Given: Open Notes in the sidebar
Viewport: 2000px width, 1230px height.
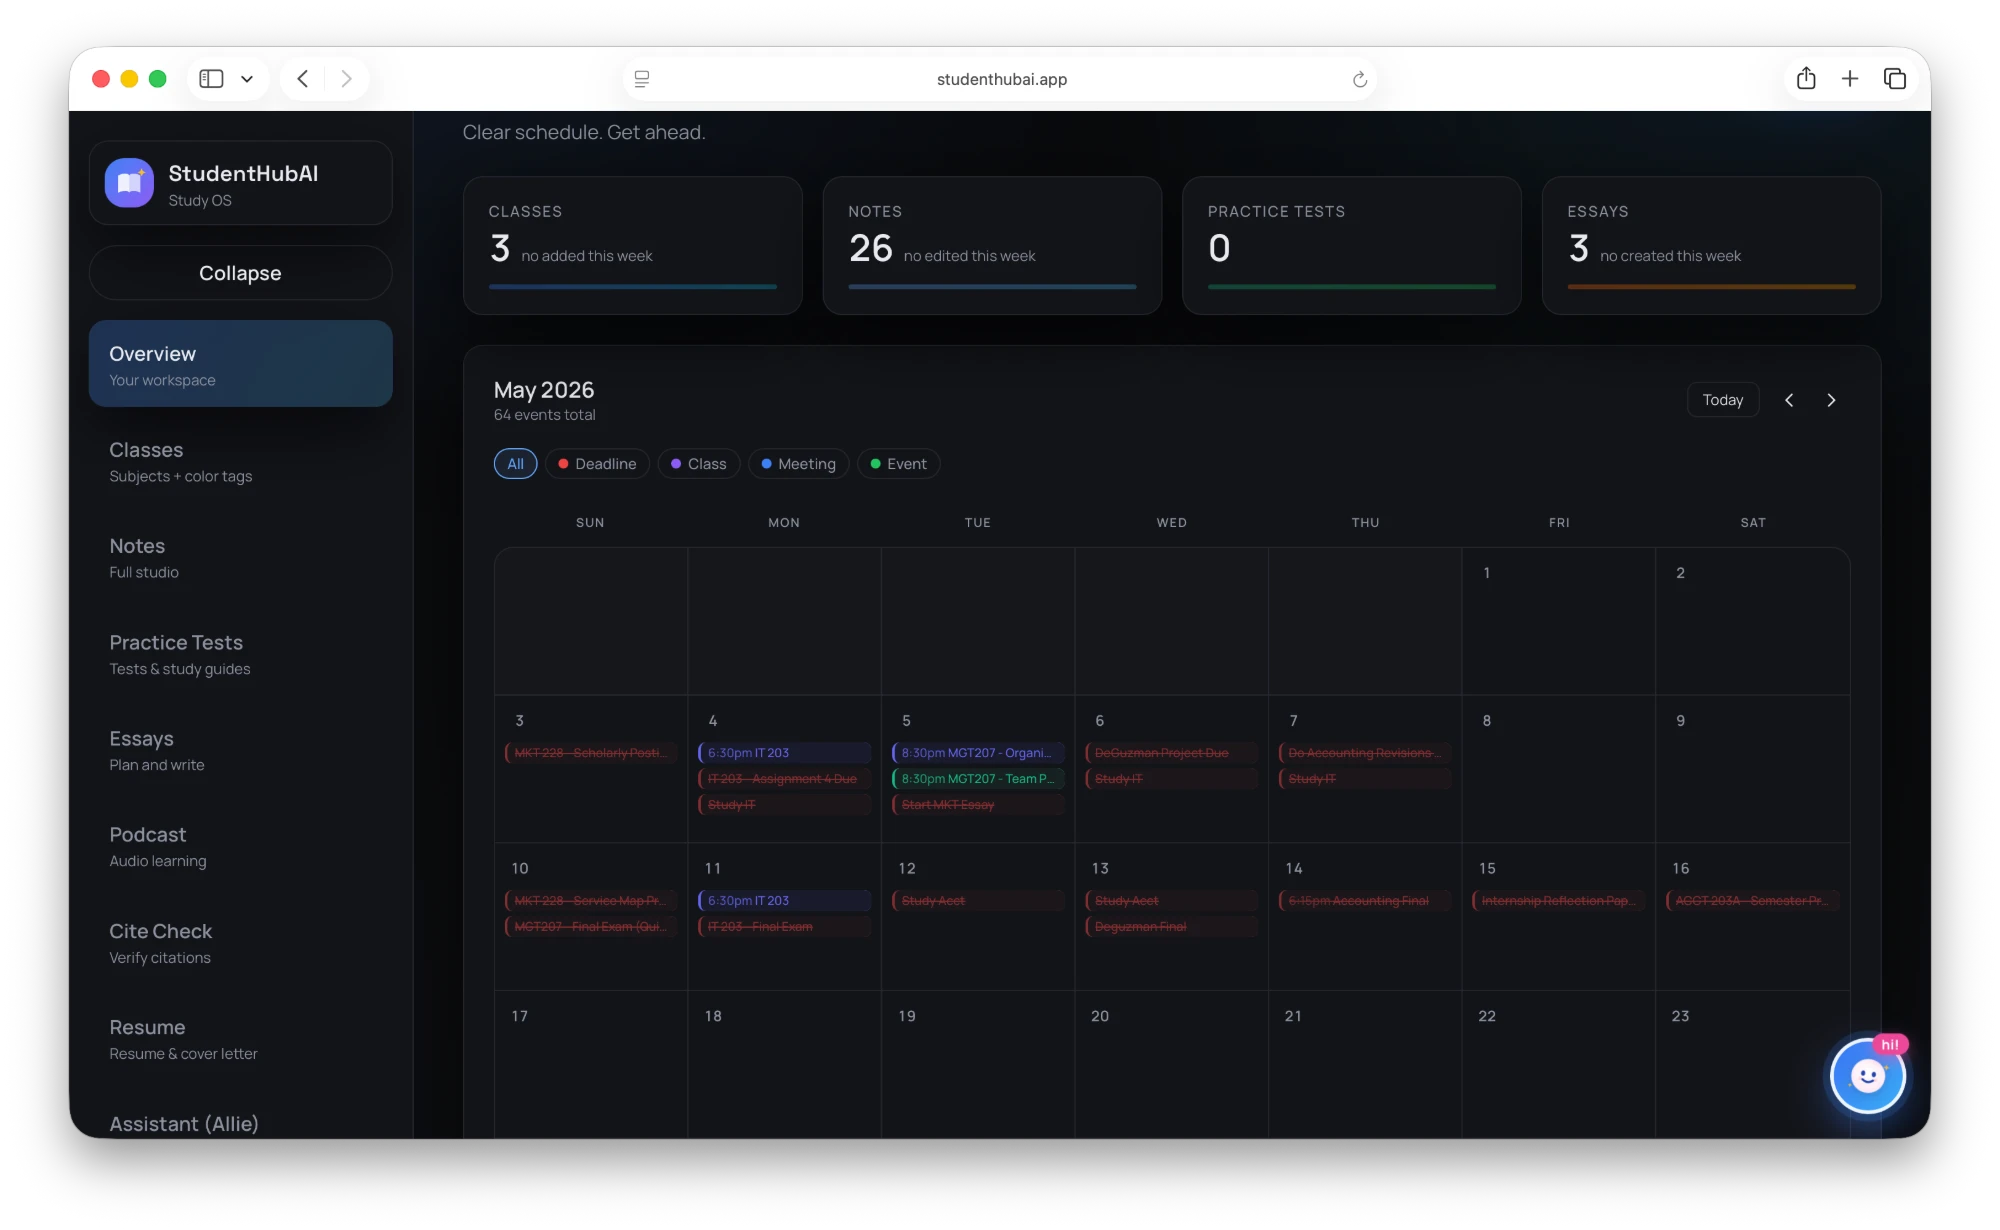Looking at the screenshot, I should coord(240,557).
